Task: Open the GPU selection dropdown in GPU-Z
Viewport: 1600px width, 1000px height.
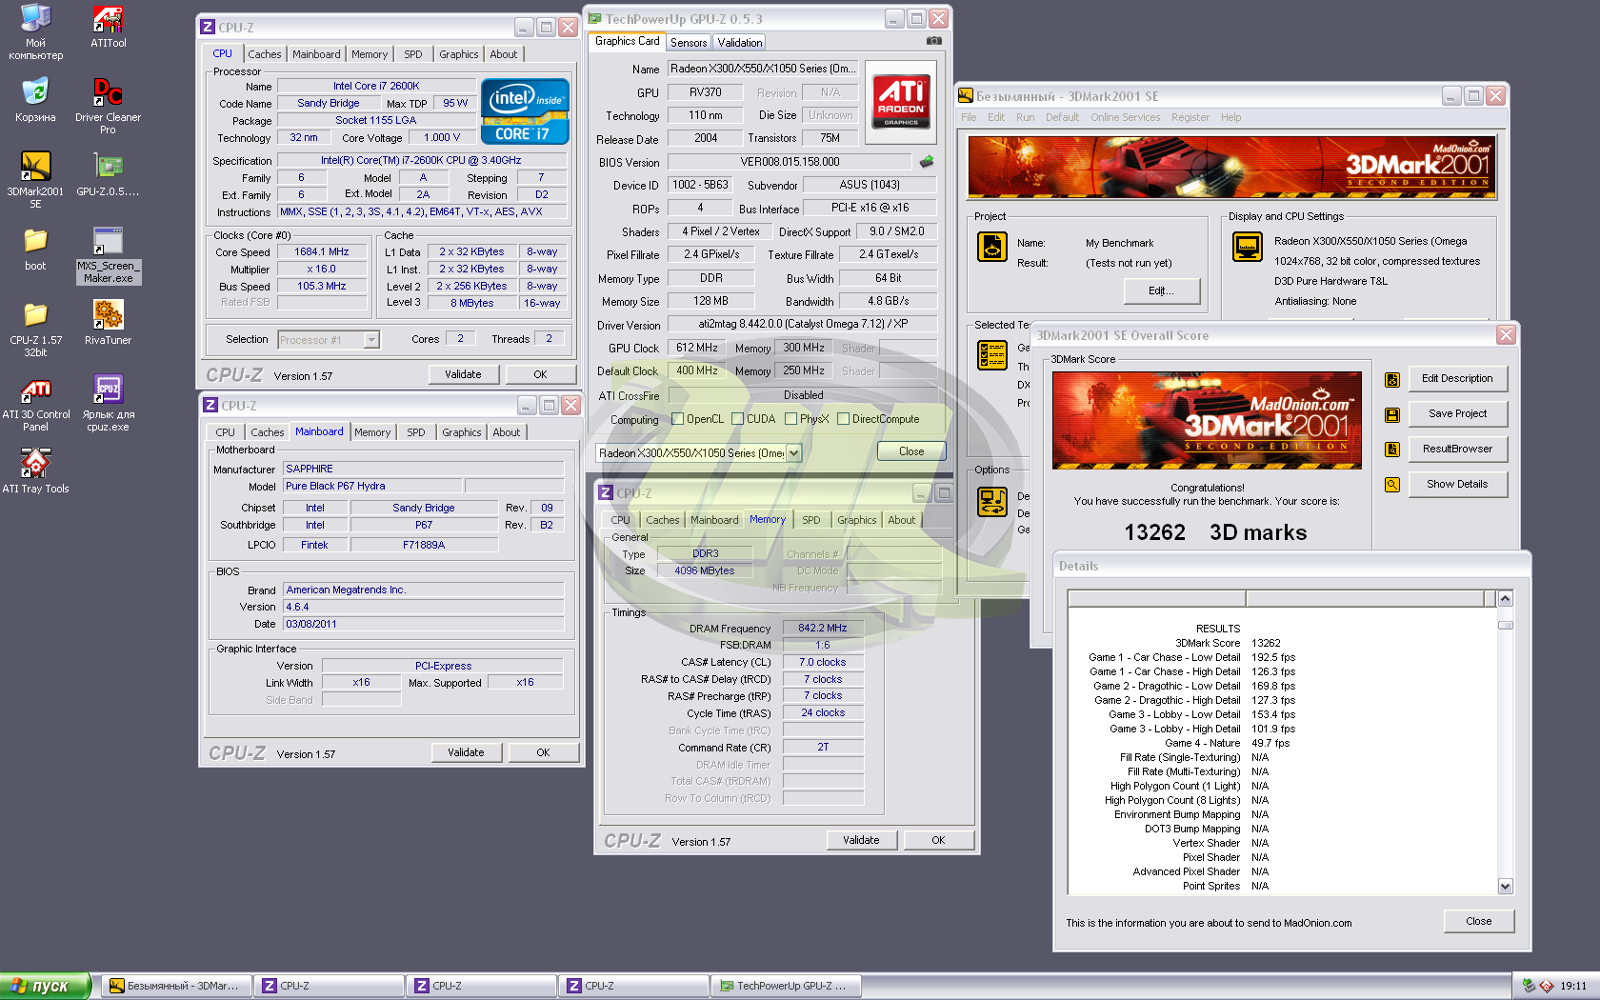Action: tap(794, 453)
